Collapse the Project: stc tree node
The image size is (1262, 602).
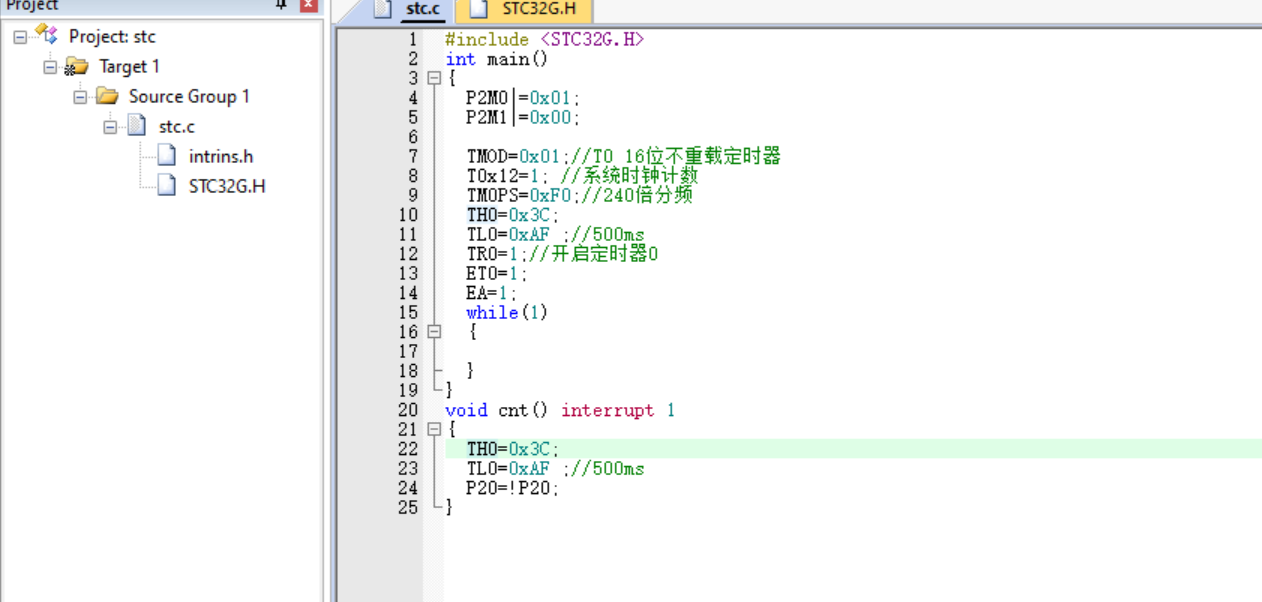tap(20, 37)
